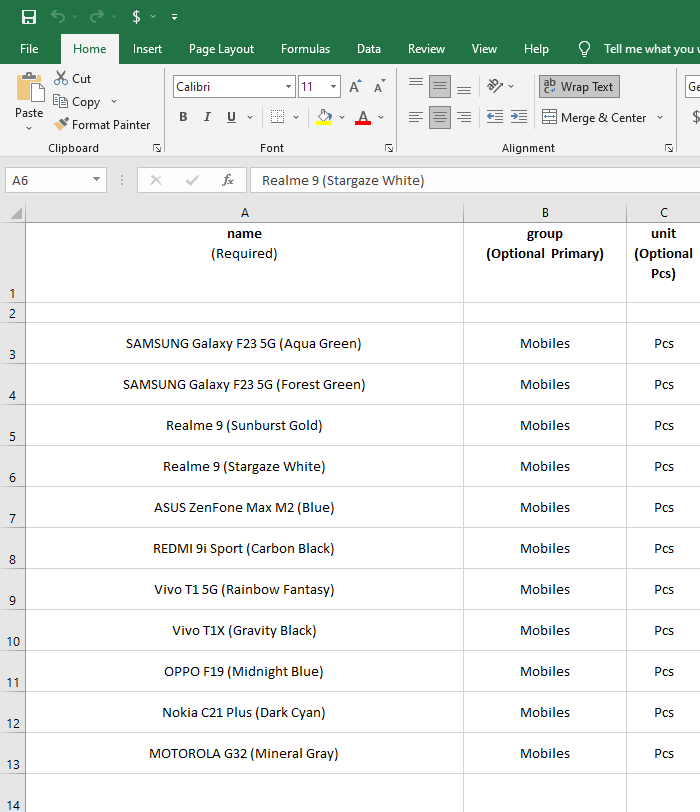Expand the fill color dropdown arrow
Image resolution: width=700 pixels, height=812 pixels.
pyautogui.click(x=342, y=117)
